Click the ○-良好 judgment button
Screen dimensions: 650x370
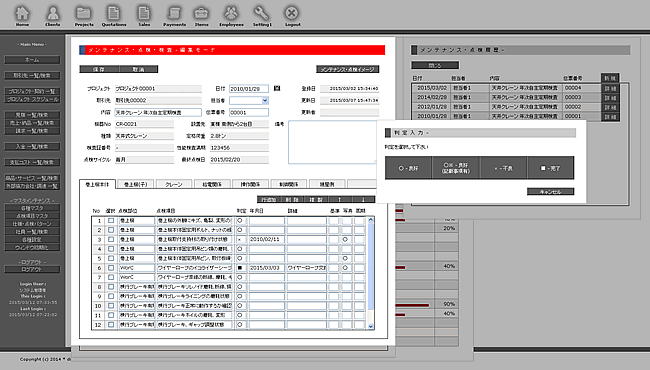408,168
